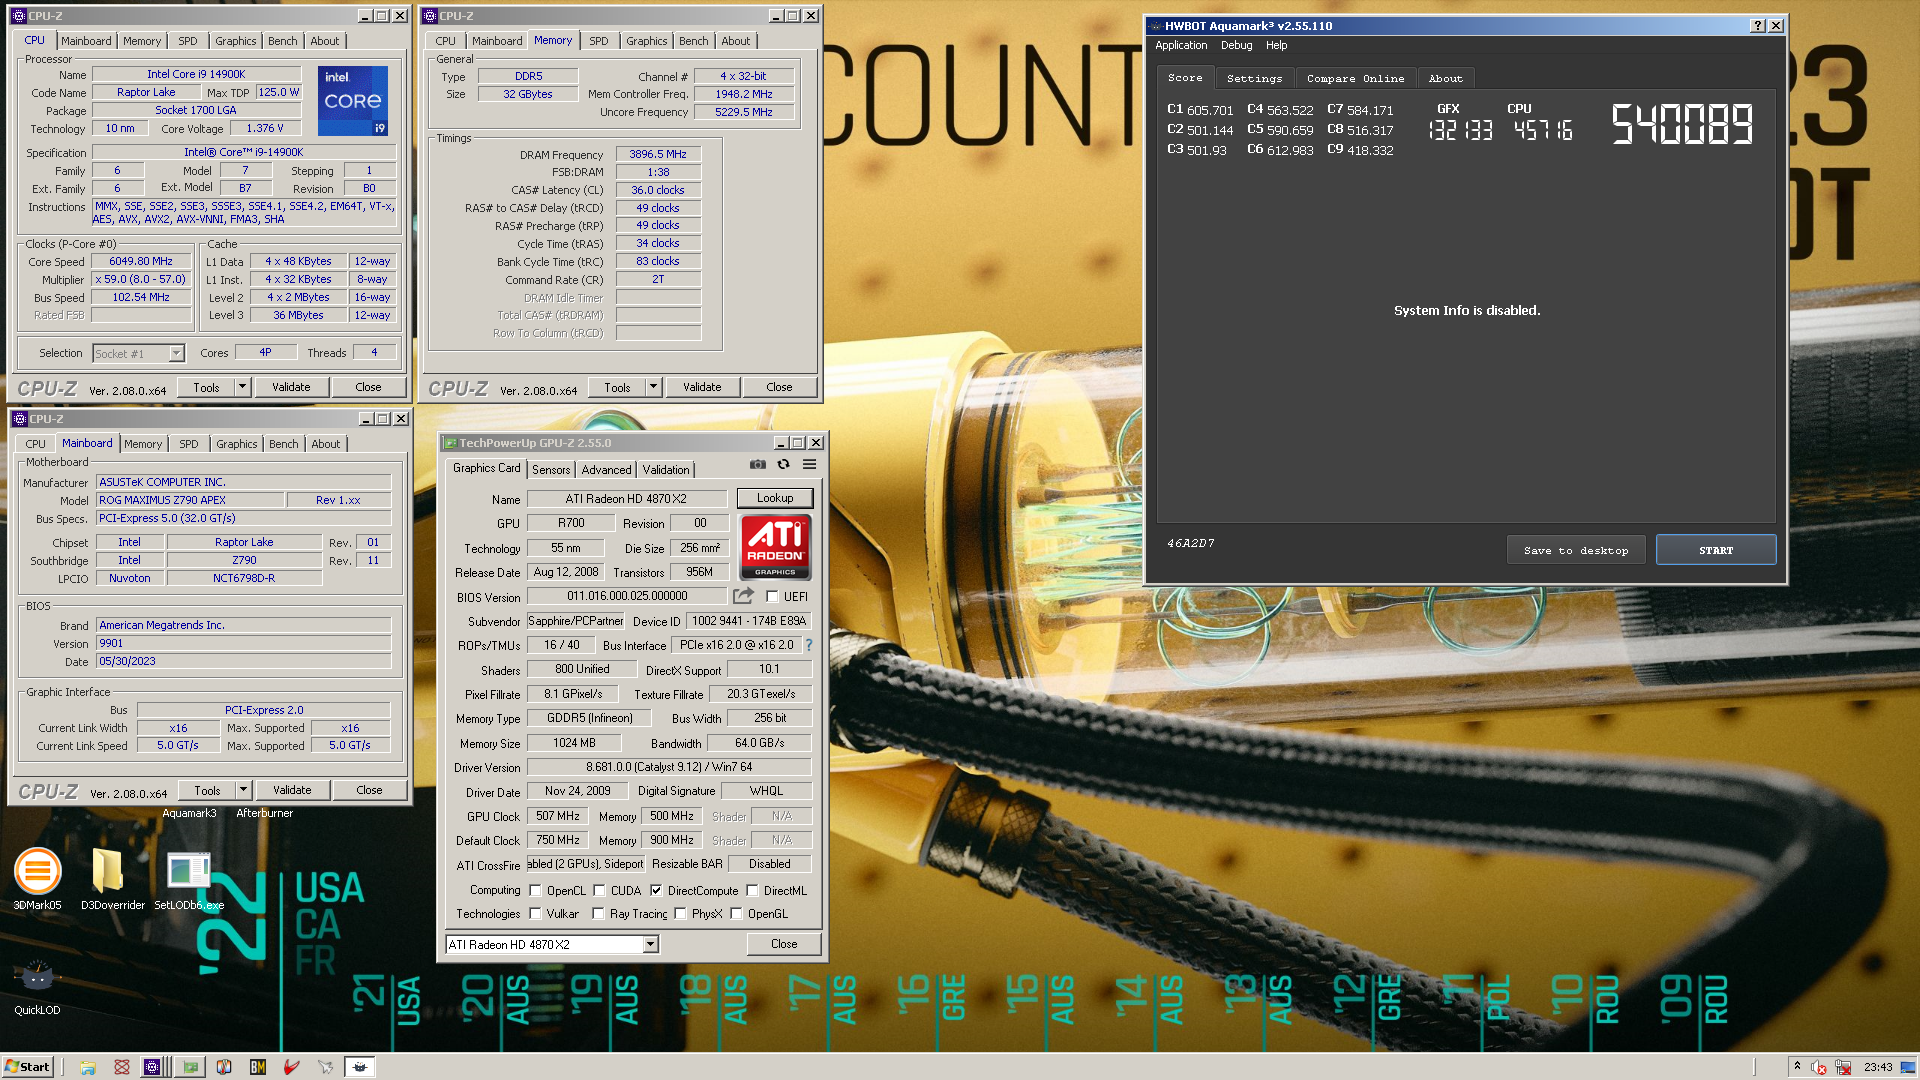Toggle the PhysX checkbox

click(680, 913)
